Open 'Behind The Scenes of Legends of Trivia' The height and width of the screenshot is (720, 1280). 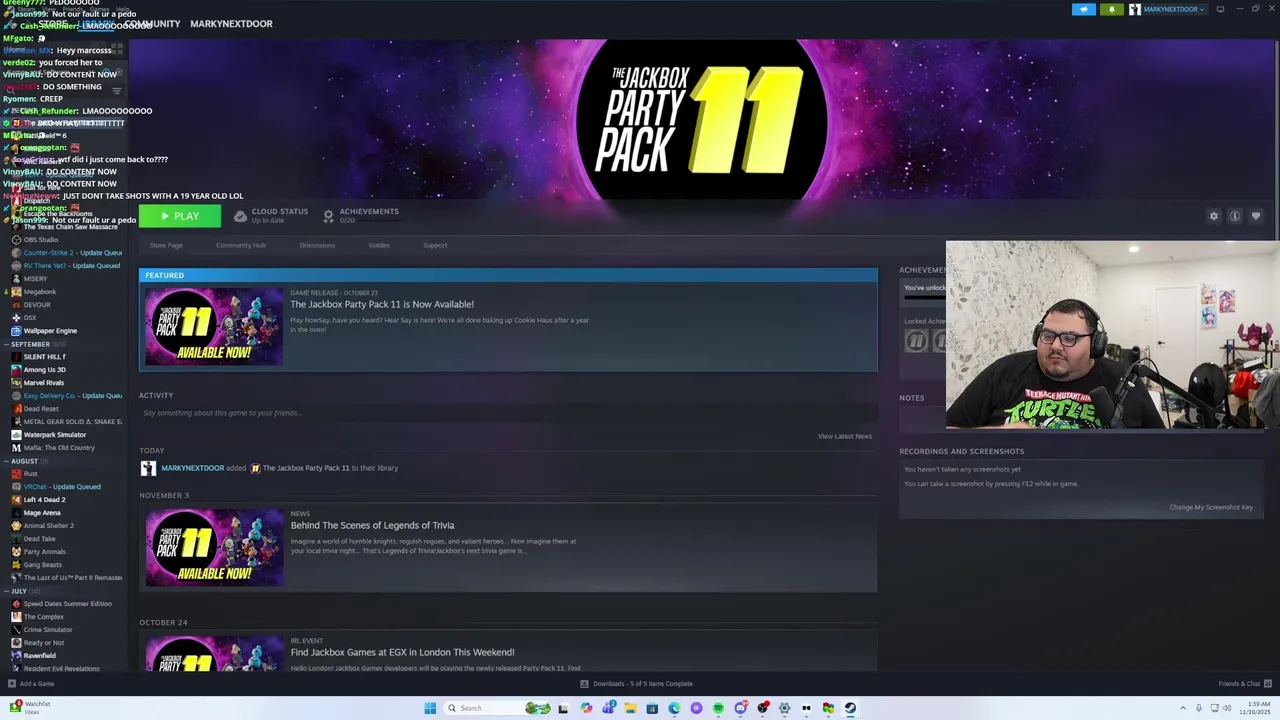(372, 525)
